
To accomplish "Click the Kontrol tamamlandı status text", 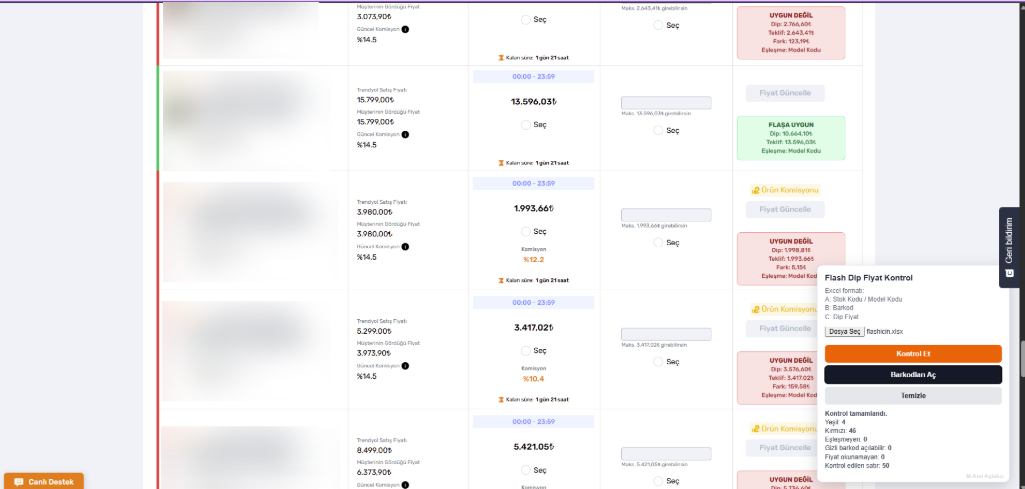I will pos(855,414).
